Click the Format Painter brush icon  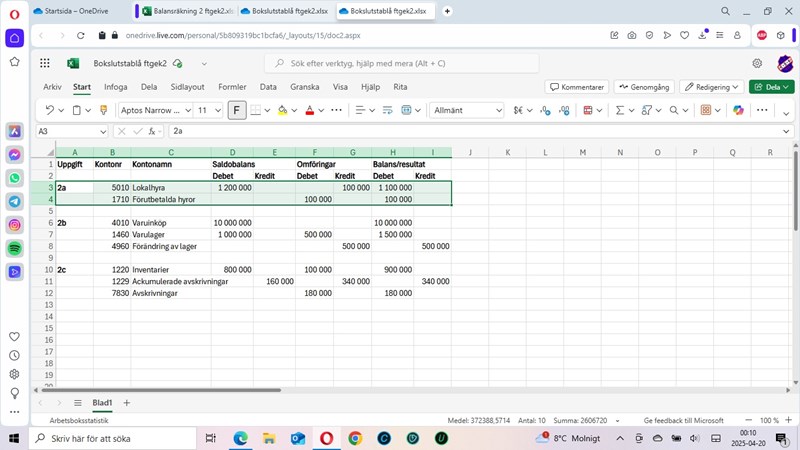(x=101, y=110)
